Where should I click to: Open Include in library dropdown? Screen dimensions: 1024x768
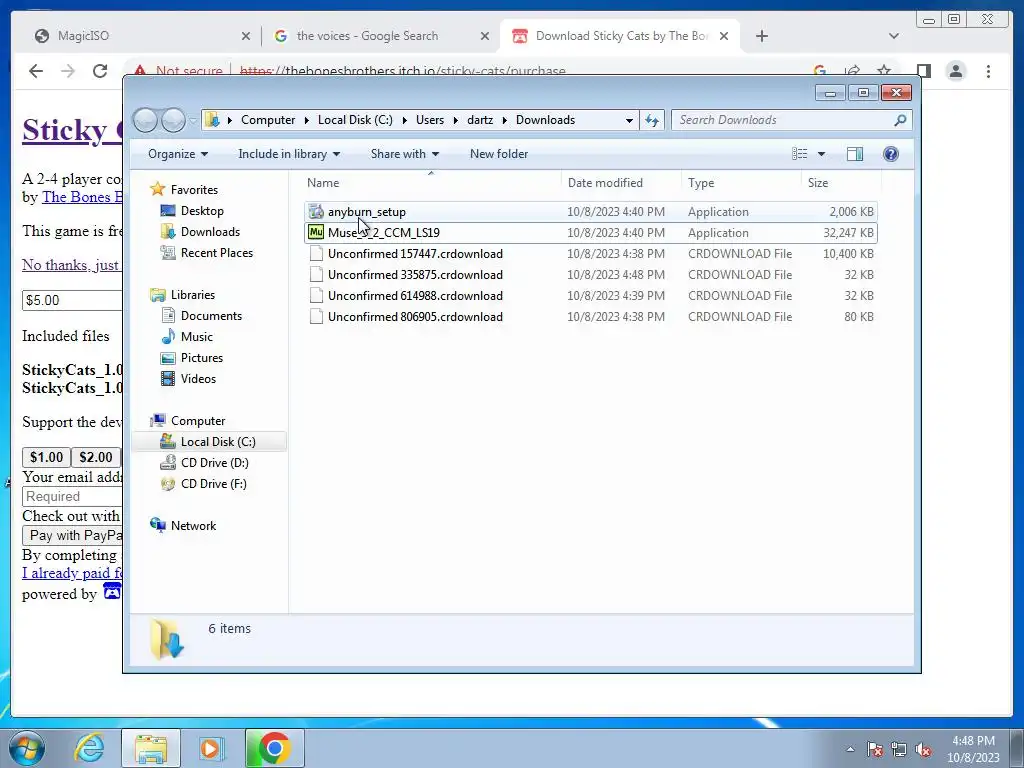289,153
